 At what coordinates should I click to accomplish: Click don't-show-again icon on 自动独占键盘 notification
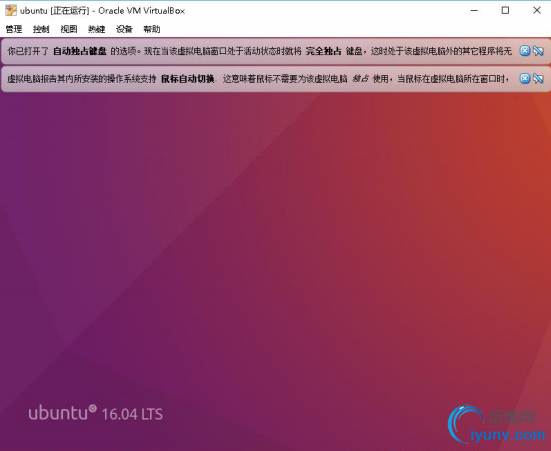coord(538,51)
